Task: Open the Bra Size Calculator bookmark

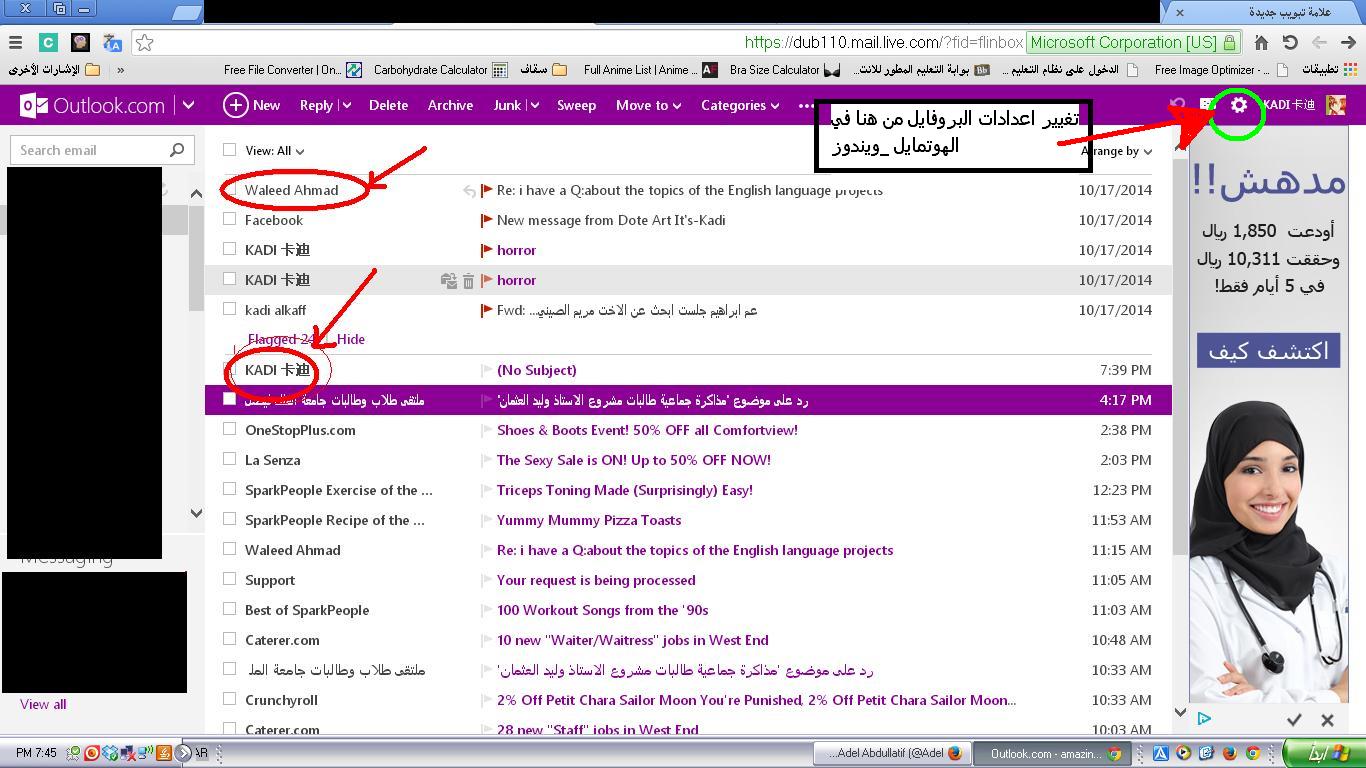Action: 785,70
